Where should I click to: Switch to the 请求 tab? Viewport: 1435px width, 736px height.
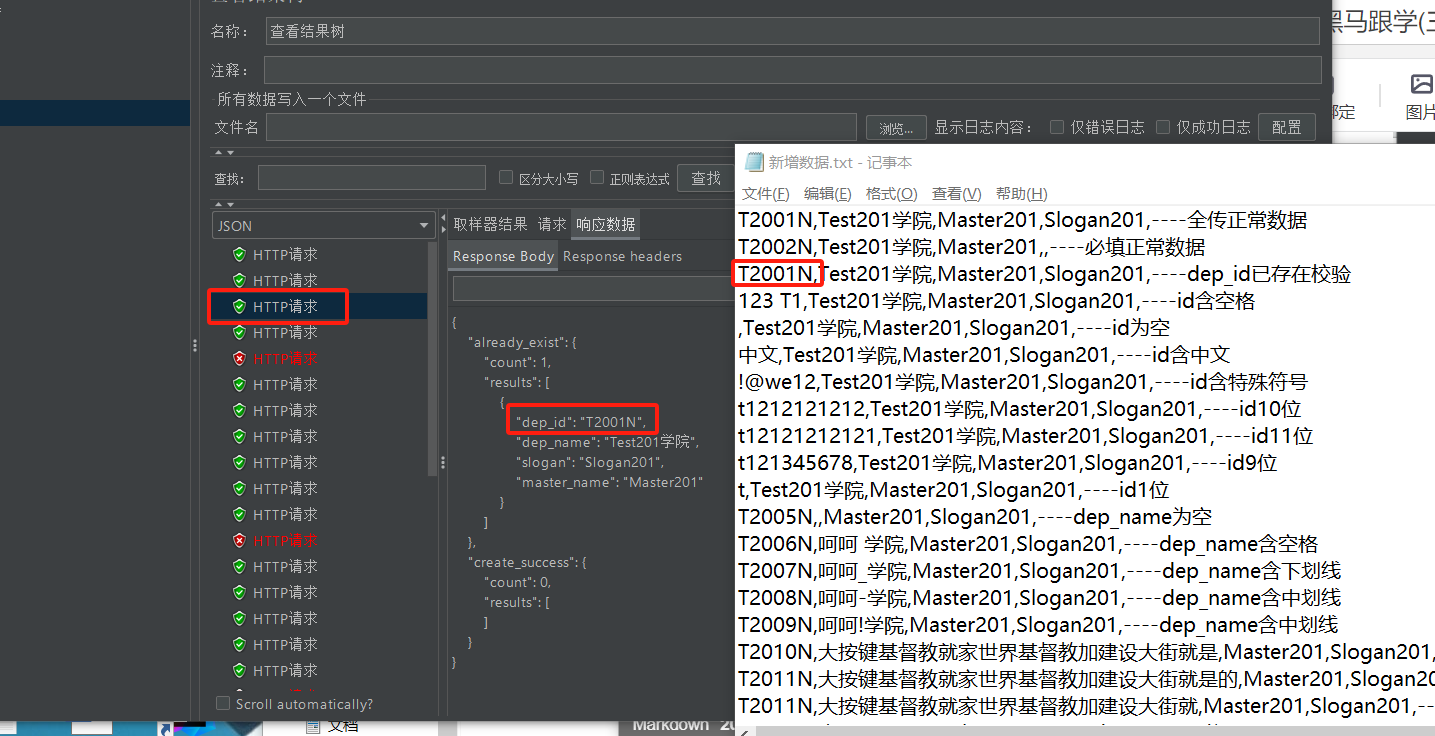552,225
